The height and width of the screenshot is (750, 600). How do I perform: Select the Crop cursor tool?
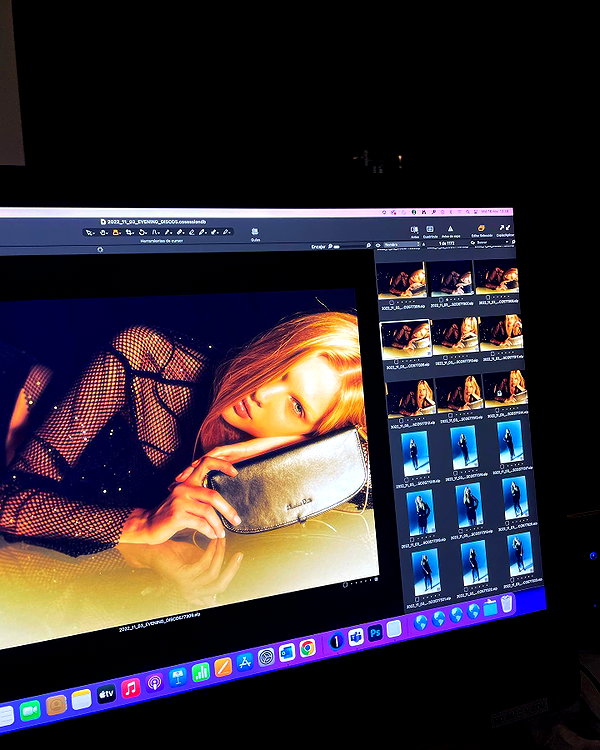coord(129,232)
